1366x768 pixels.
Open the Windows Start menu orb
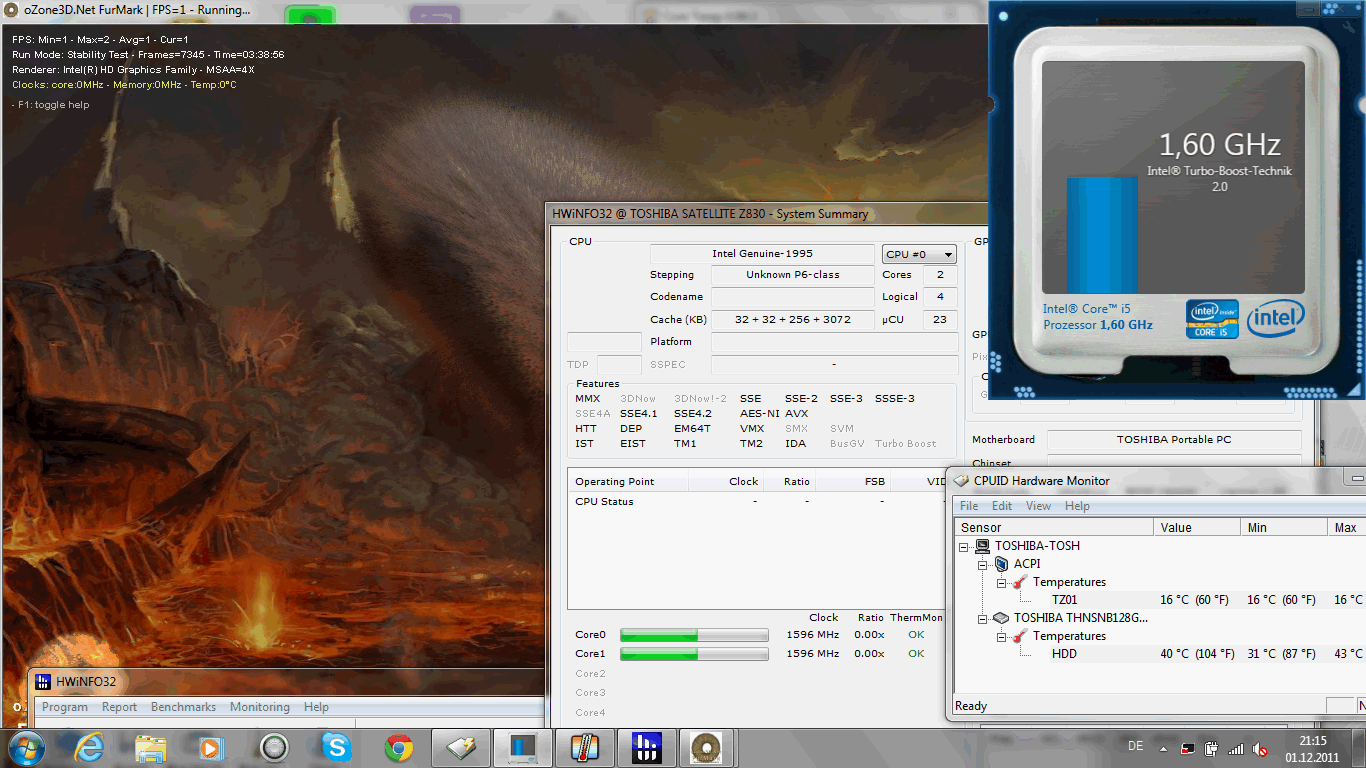(x=25, y=747)
